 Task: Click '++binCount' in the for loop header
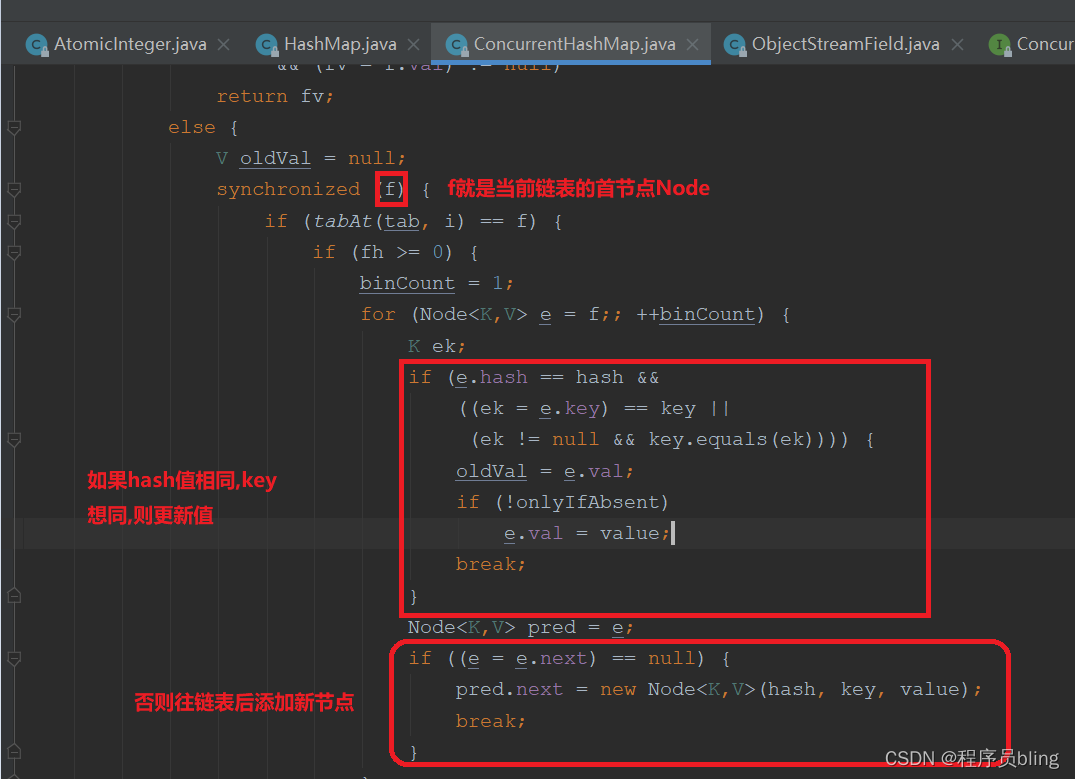[x=695, y=315]
